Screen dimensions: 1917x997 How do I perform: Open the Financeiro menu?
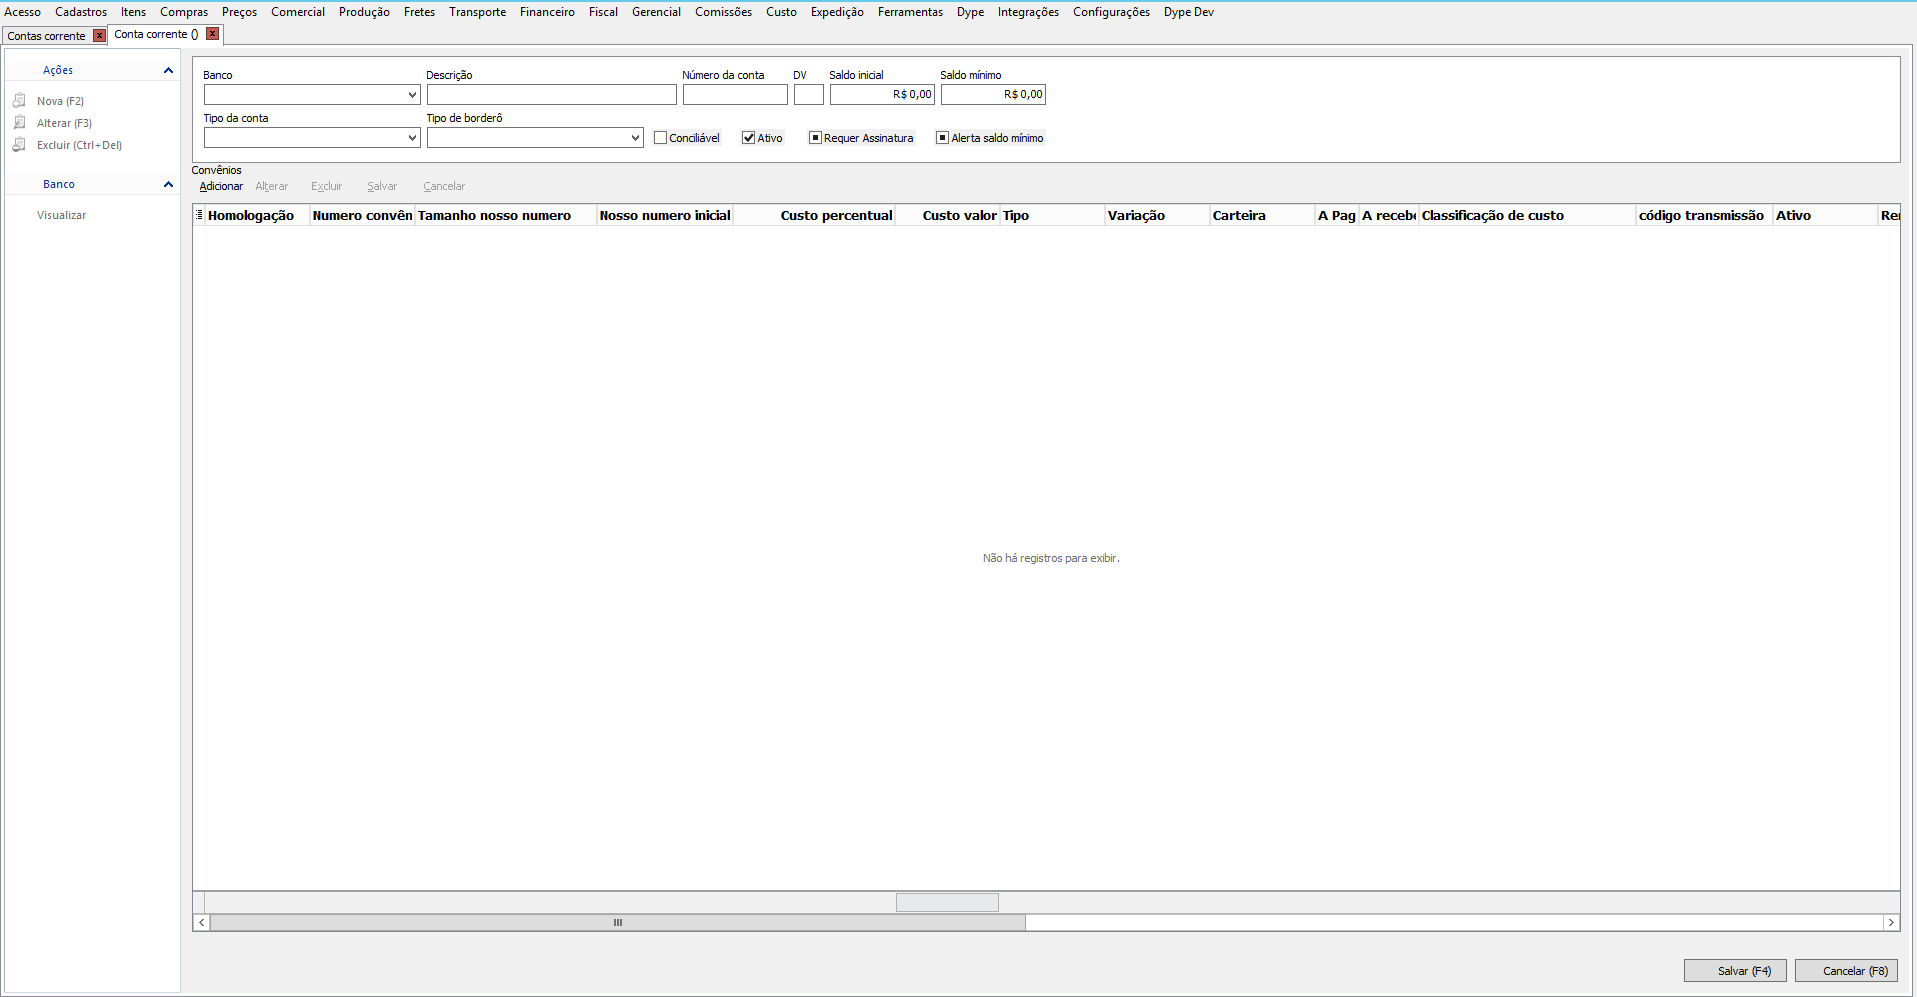click(547, 12)
